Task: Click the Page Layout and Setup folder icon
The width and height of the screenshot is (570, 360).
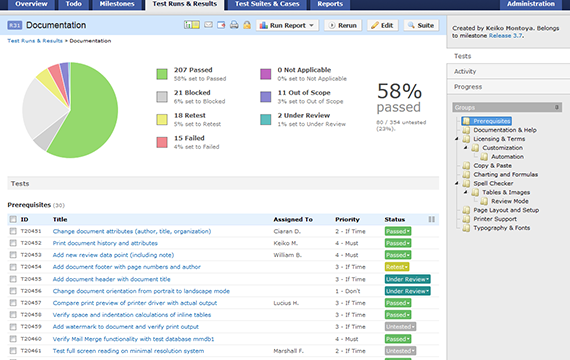Action: point(466,210)
